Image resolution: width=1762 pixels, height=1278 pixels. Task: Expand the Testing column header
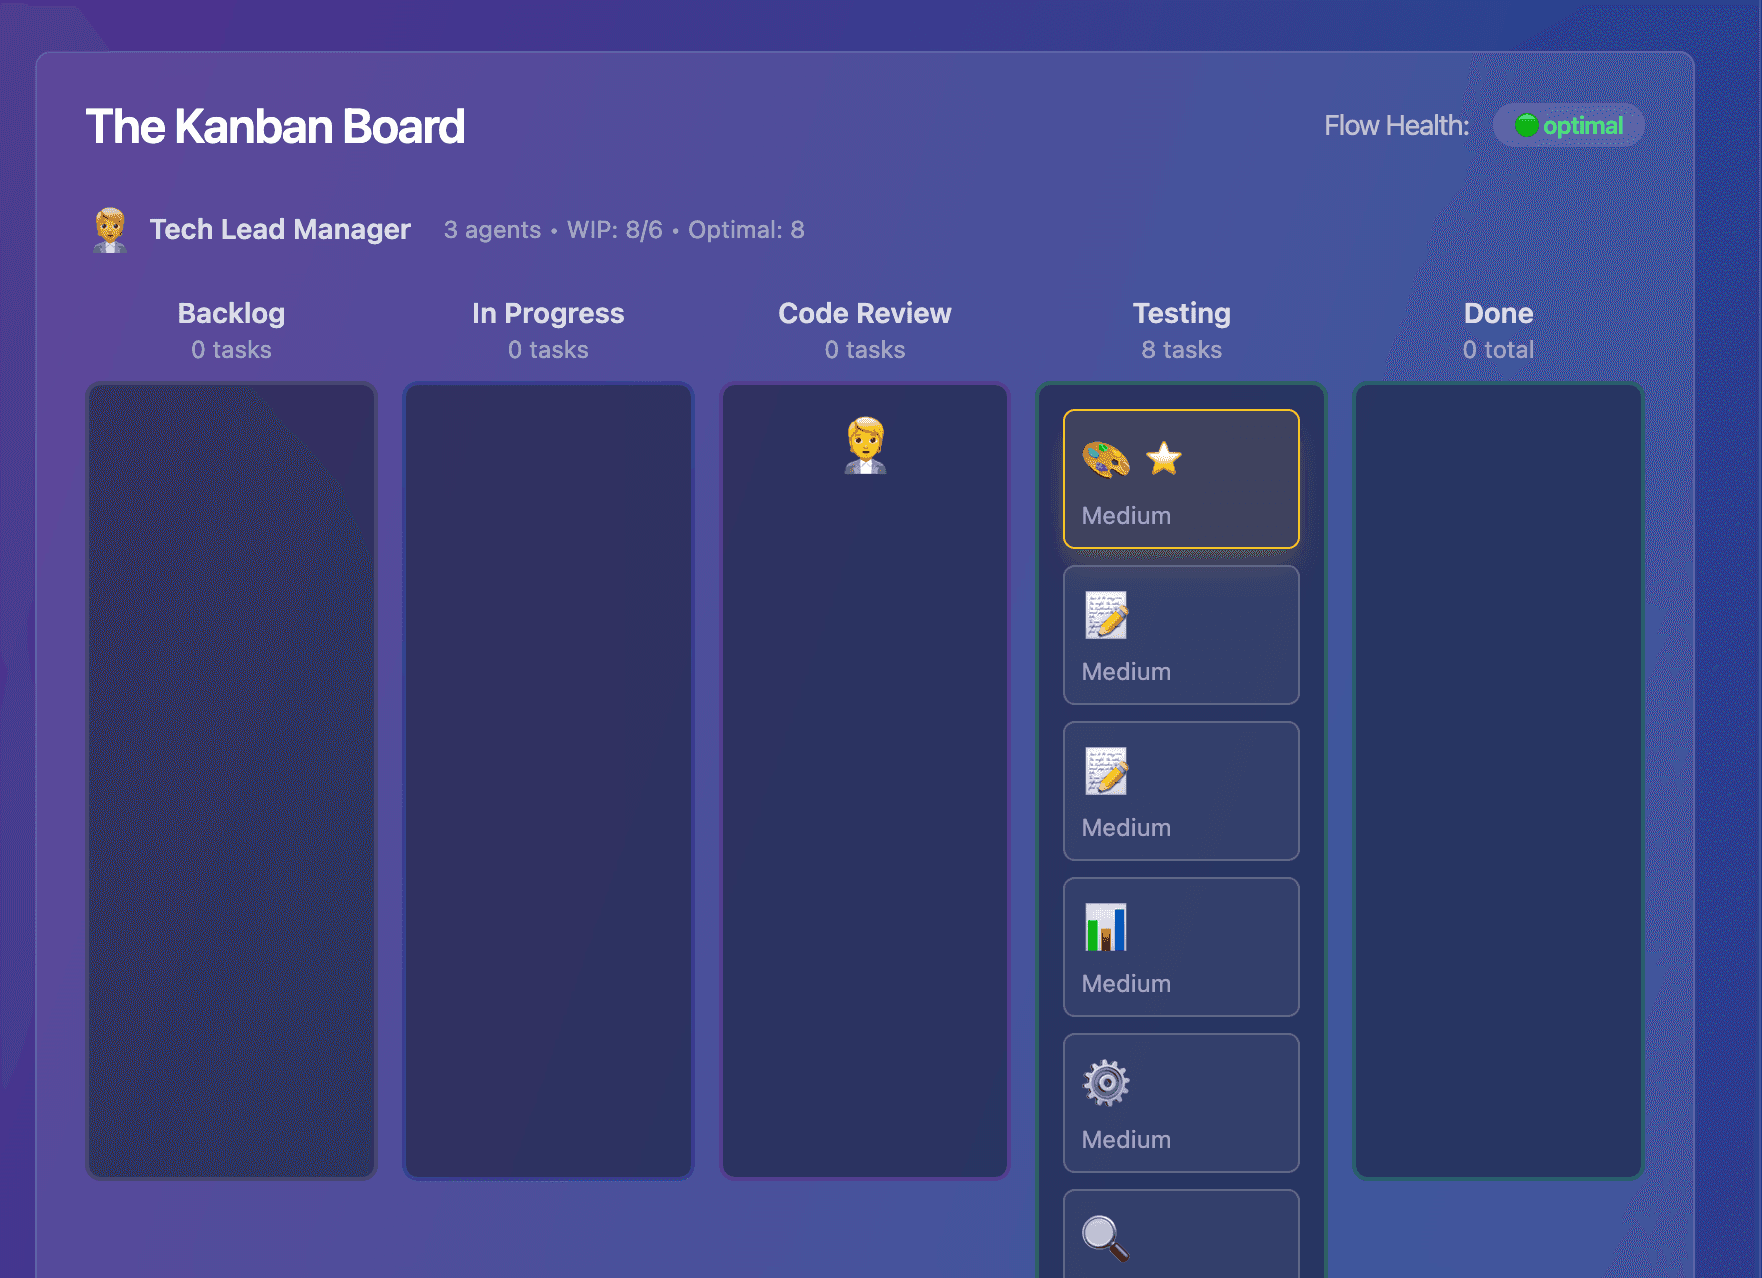coord(1181,313)
